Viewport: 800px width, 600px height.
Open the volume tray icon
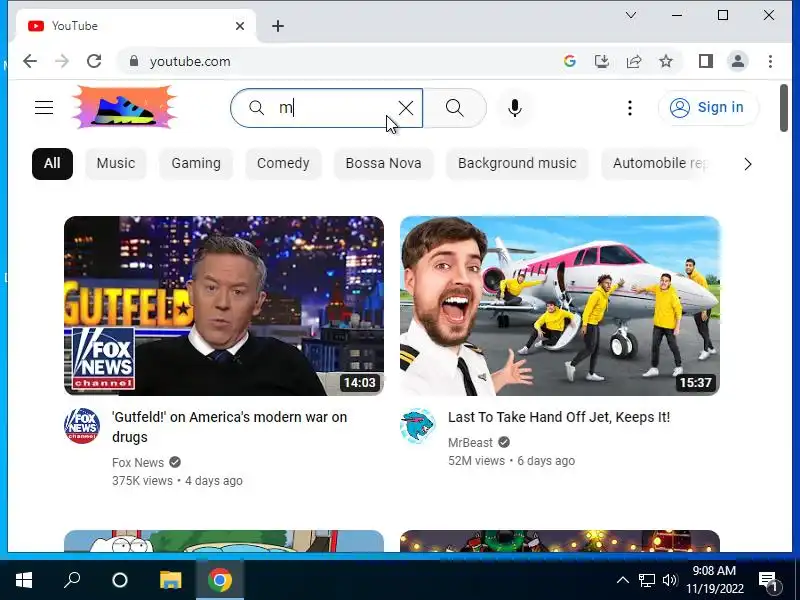pyautogui.click(x=669, y=580)
